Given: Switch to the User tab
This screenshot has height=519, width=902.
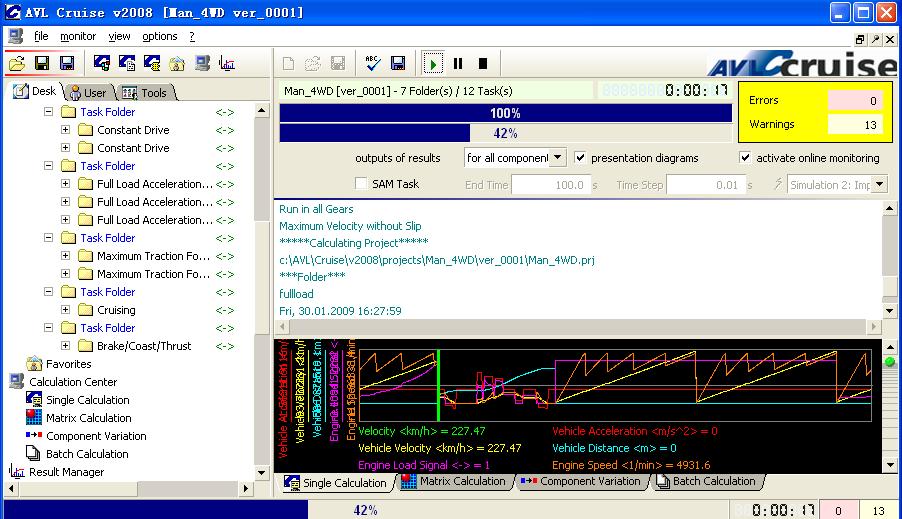Looking at the screenshot, I should coord(89,93).
